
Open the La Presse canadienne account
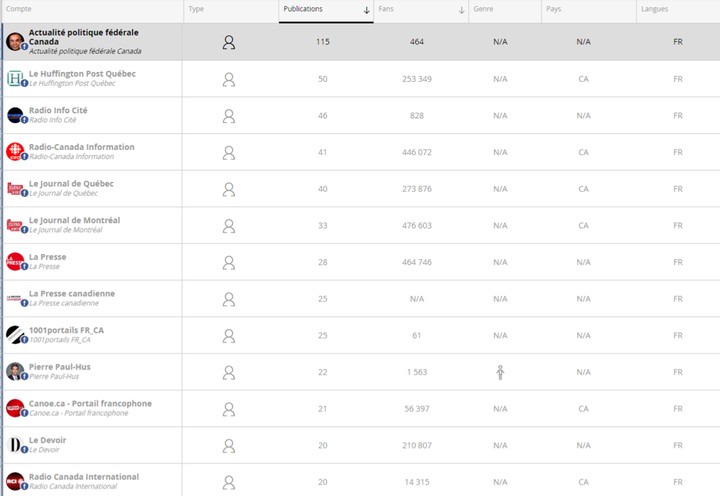point(72,293)
